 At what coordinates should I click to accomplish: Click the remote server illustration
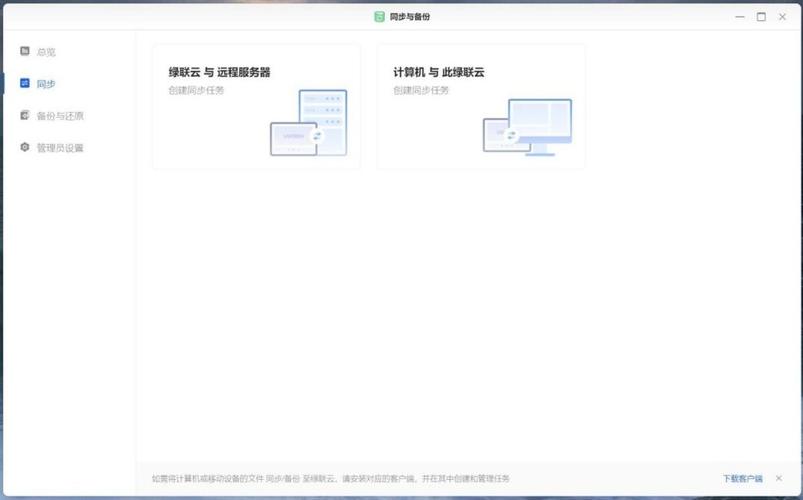point(309,123)
